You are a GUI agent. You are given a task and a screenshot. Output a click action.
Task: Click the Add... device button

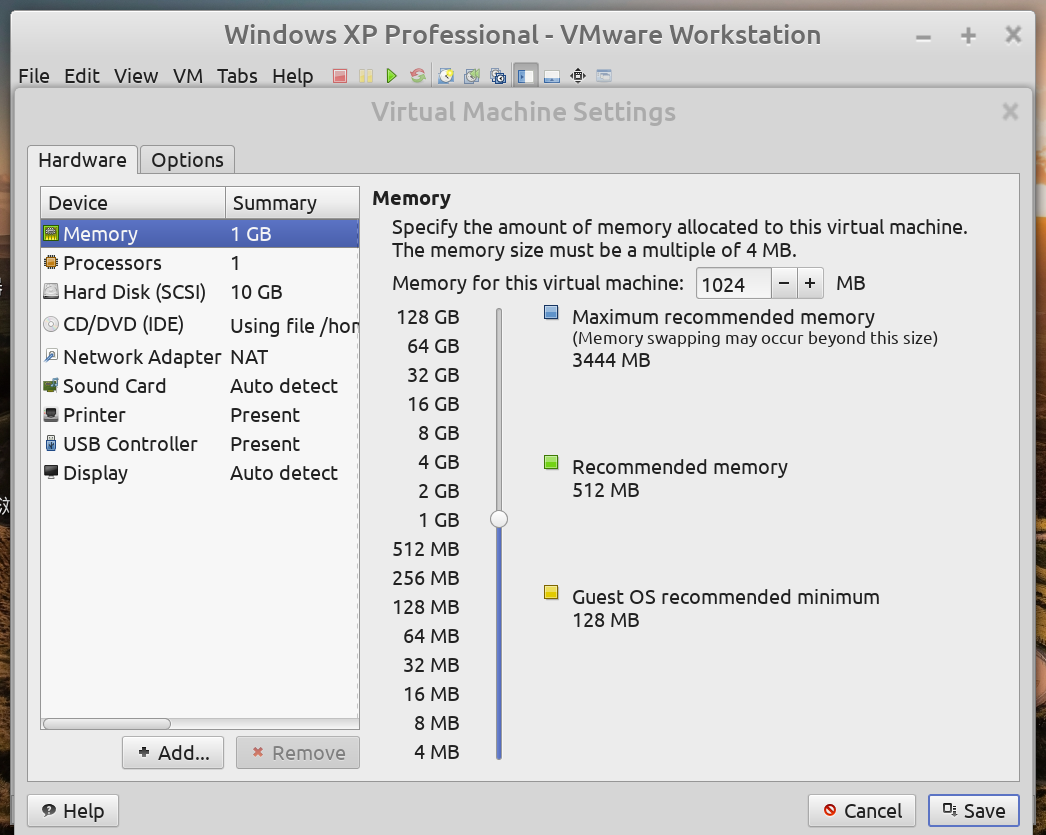173,753
